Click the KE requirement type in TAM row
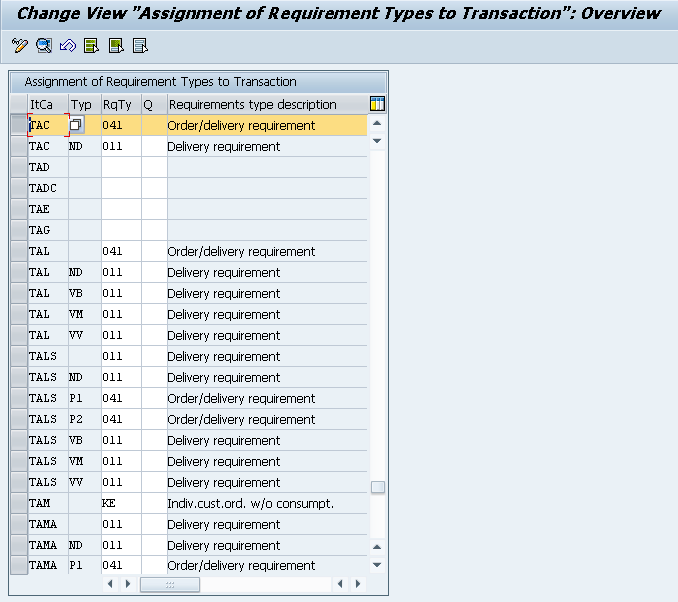 tap(122, 503)
